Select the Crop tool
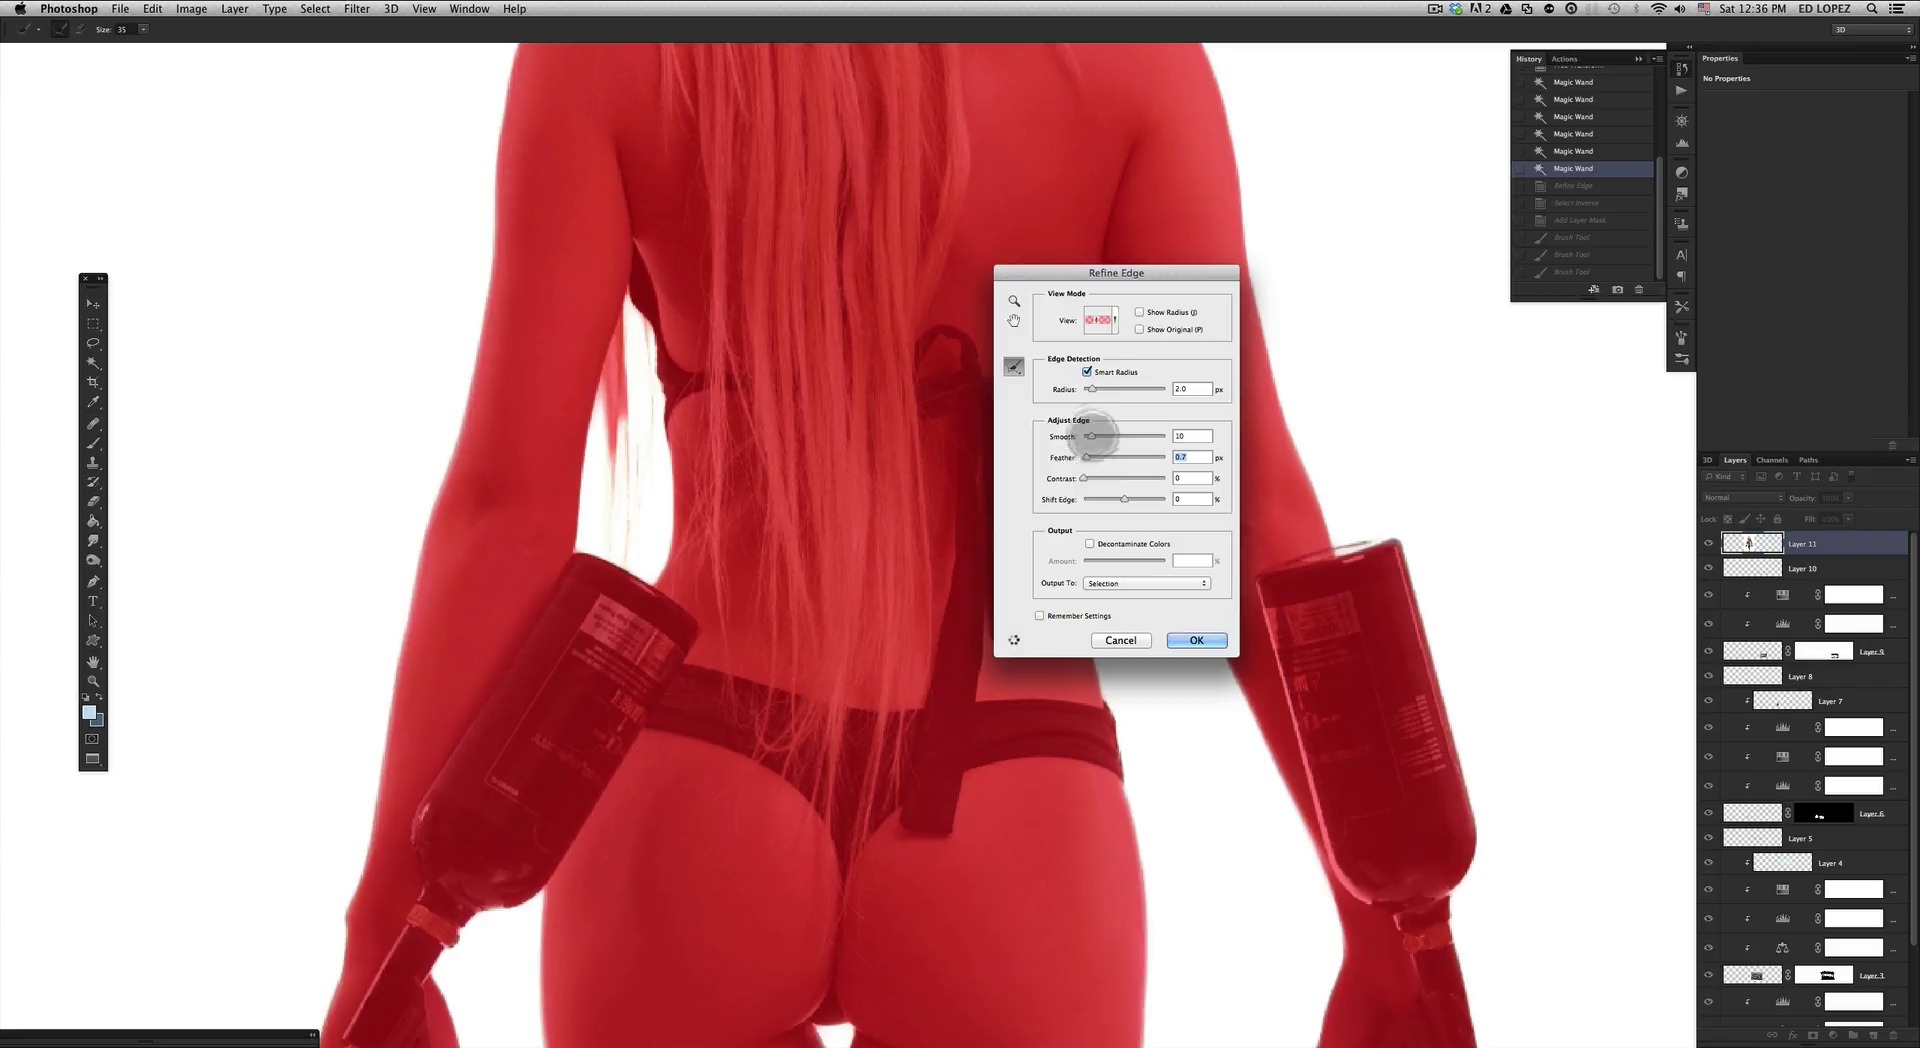The width and height of the screenshot is (1920, 1048). pyautogui.click(x=93, y=383)
